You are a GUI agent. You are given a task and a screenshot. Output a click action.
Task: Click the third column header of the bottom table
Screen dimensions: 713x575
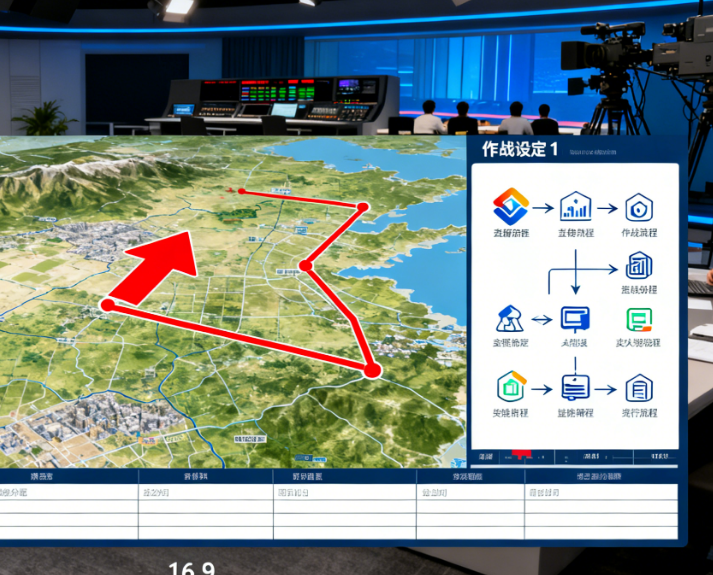click(345, 476)
